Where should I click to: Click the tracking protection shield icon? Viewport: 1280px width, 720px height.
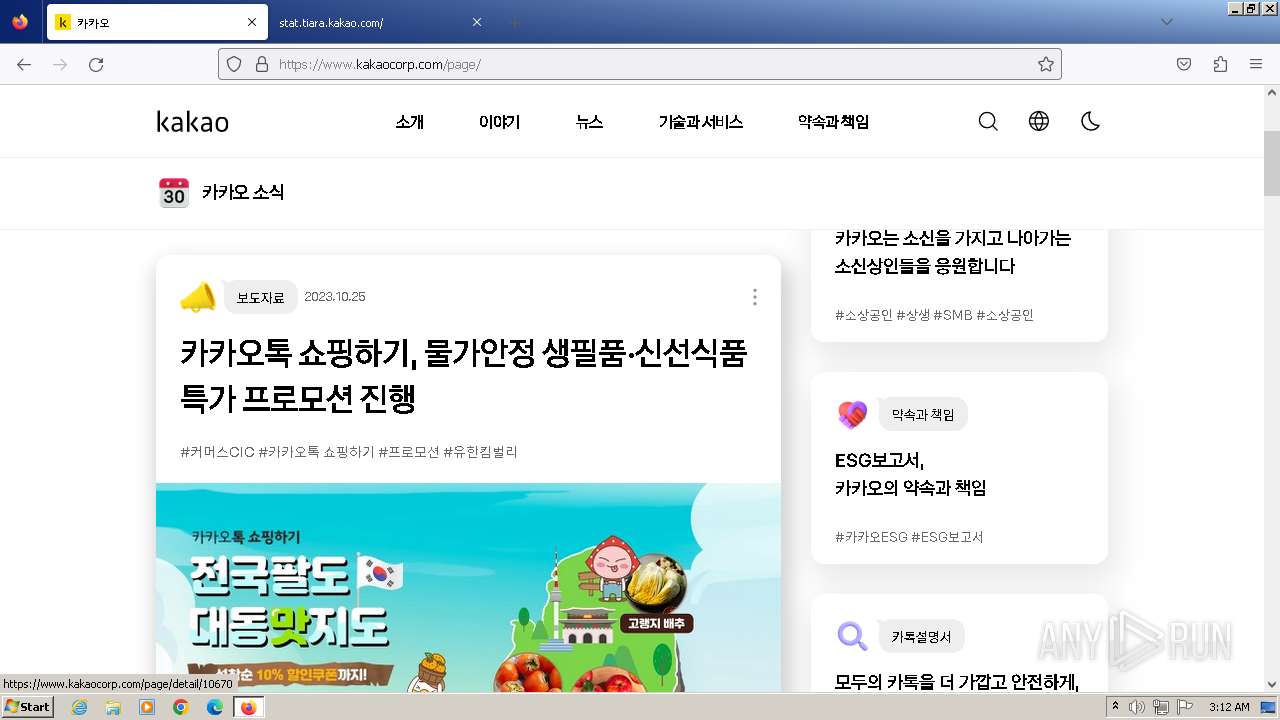tap(234, 64)
